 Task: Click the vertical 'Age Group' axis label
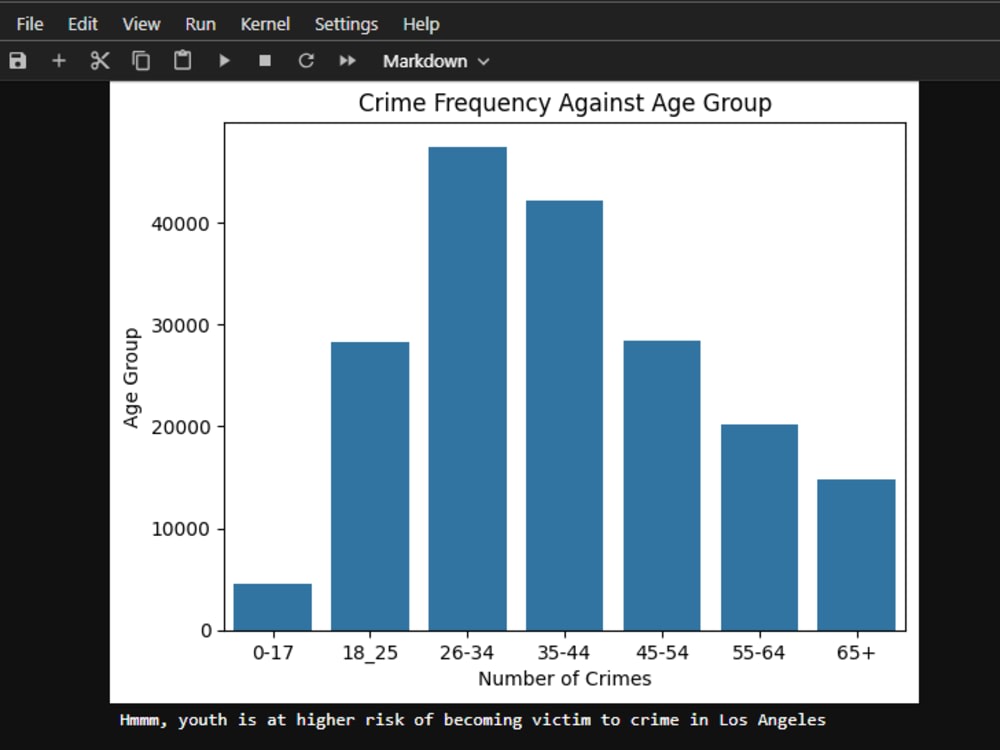pos(131,378)
